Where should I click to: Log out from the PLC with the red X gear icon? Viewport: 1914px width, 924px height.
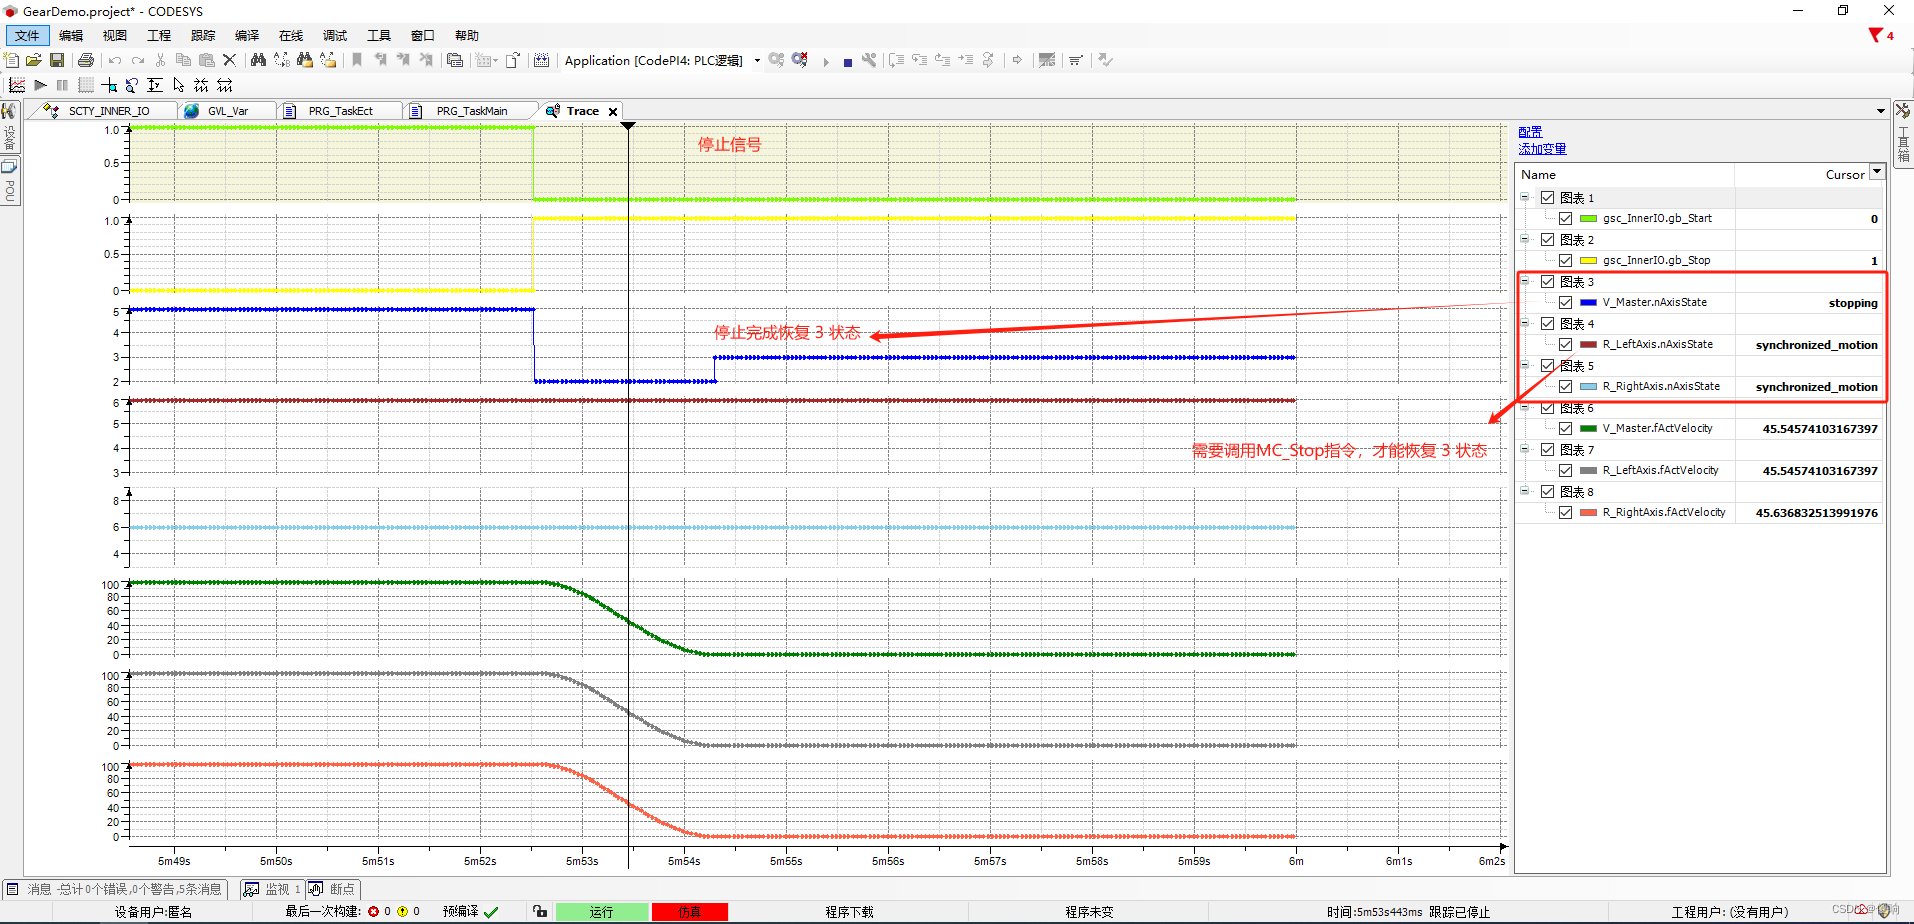point(800,60)
